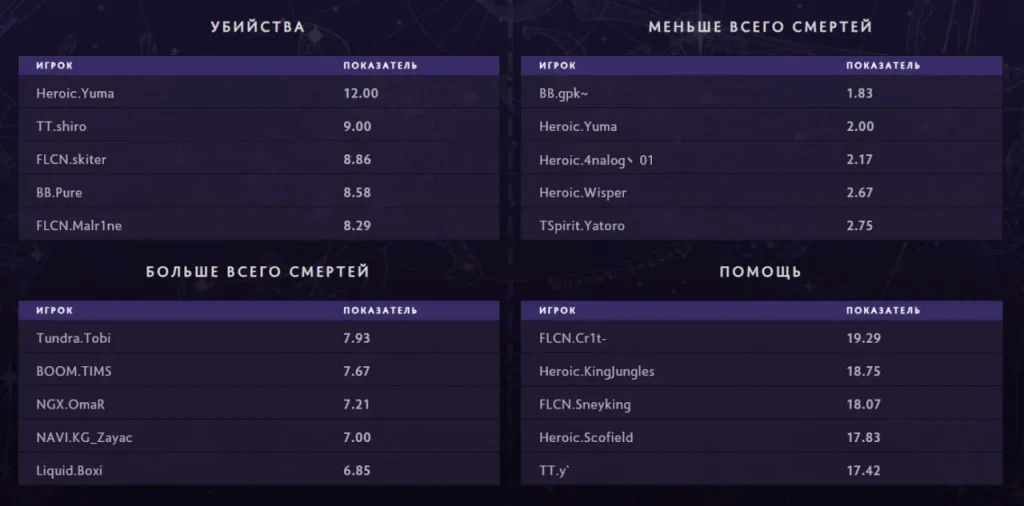Select the FLCN.Malr1ne player row
Viewport: 1024px width, 506px height.
point(259,225)
